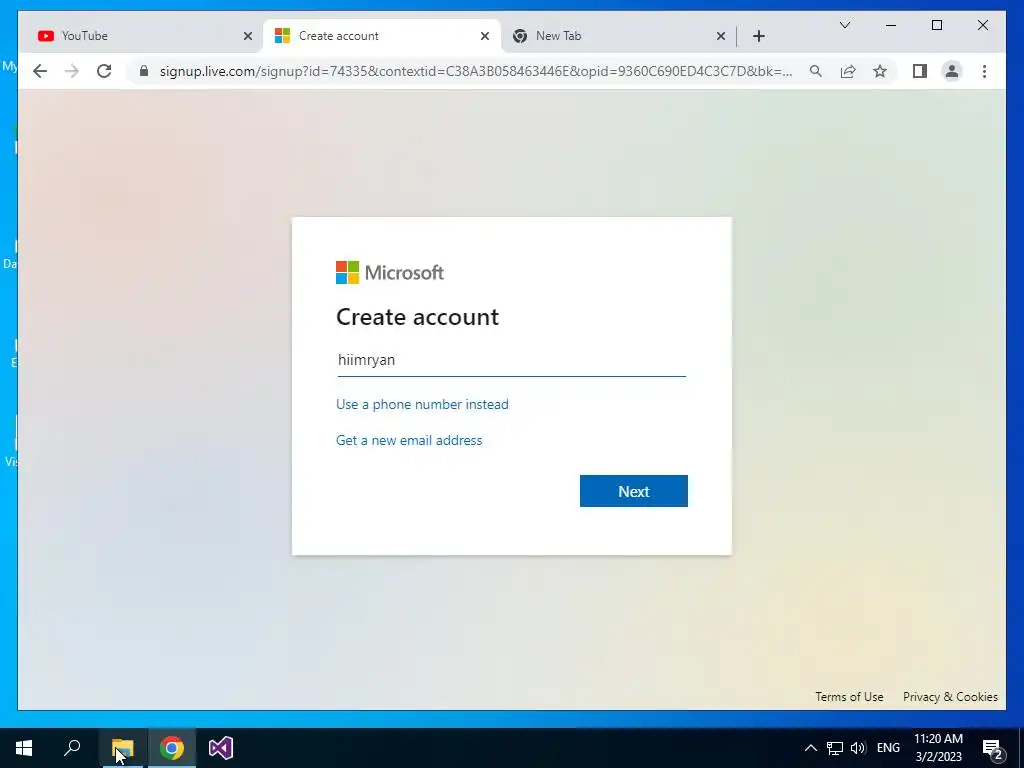Screen dimensions: 1024x768
Task: Click Get a new email address
Action: 409,440
